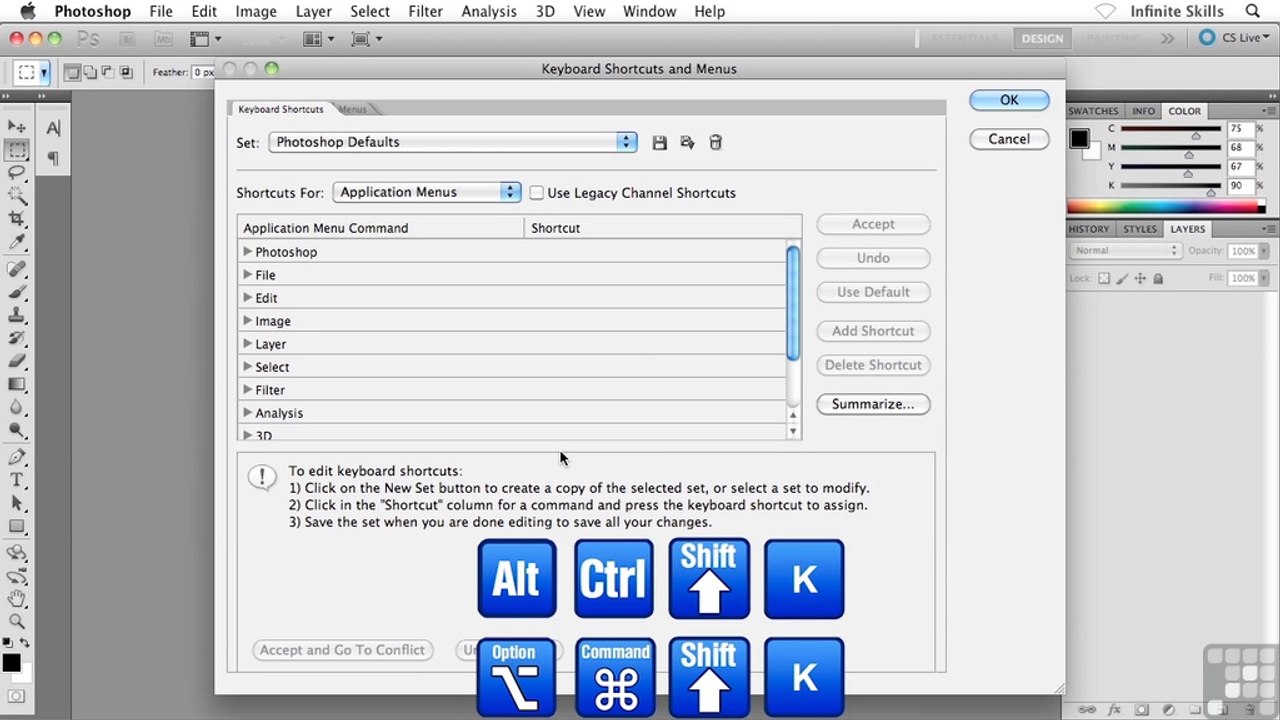Expand the Select menu commands

247,367
